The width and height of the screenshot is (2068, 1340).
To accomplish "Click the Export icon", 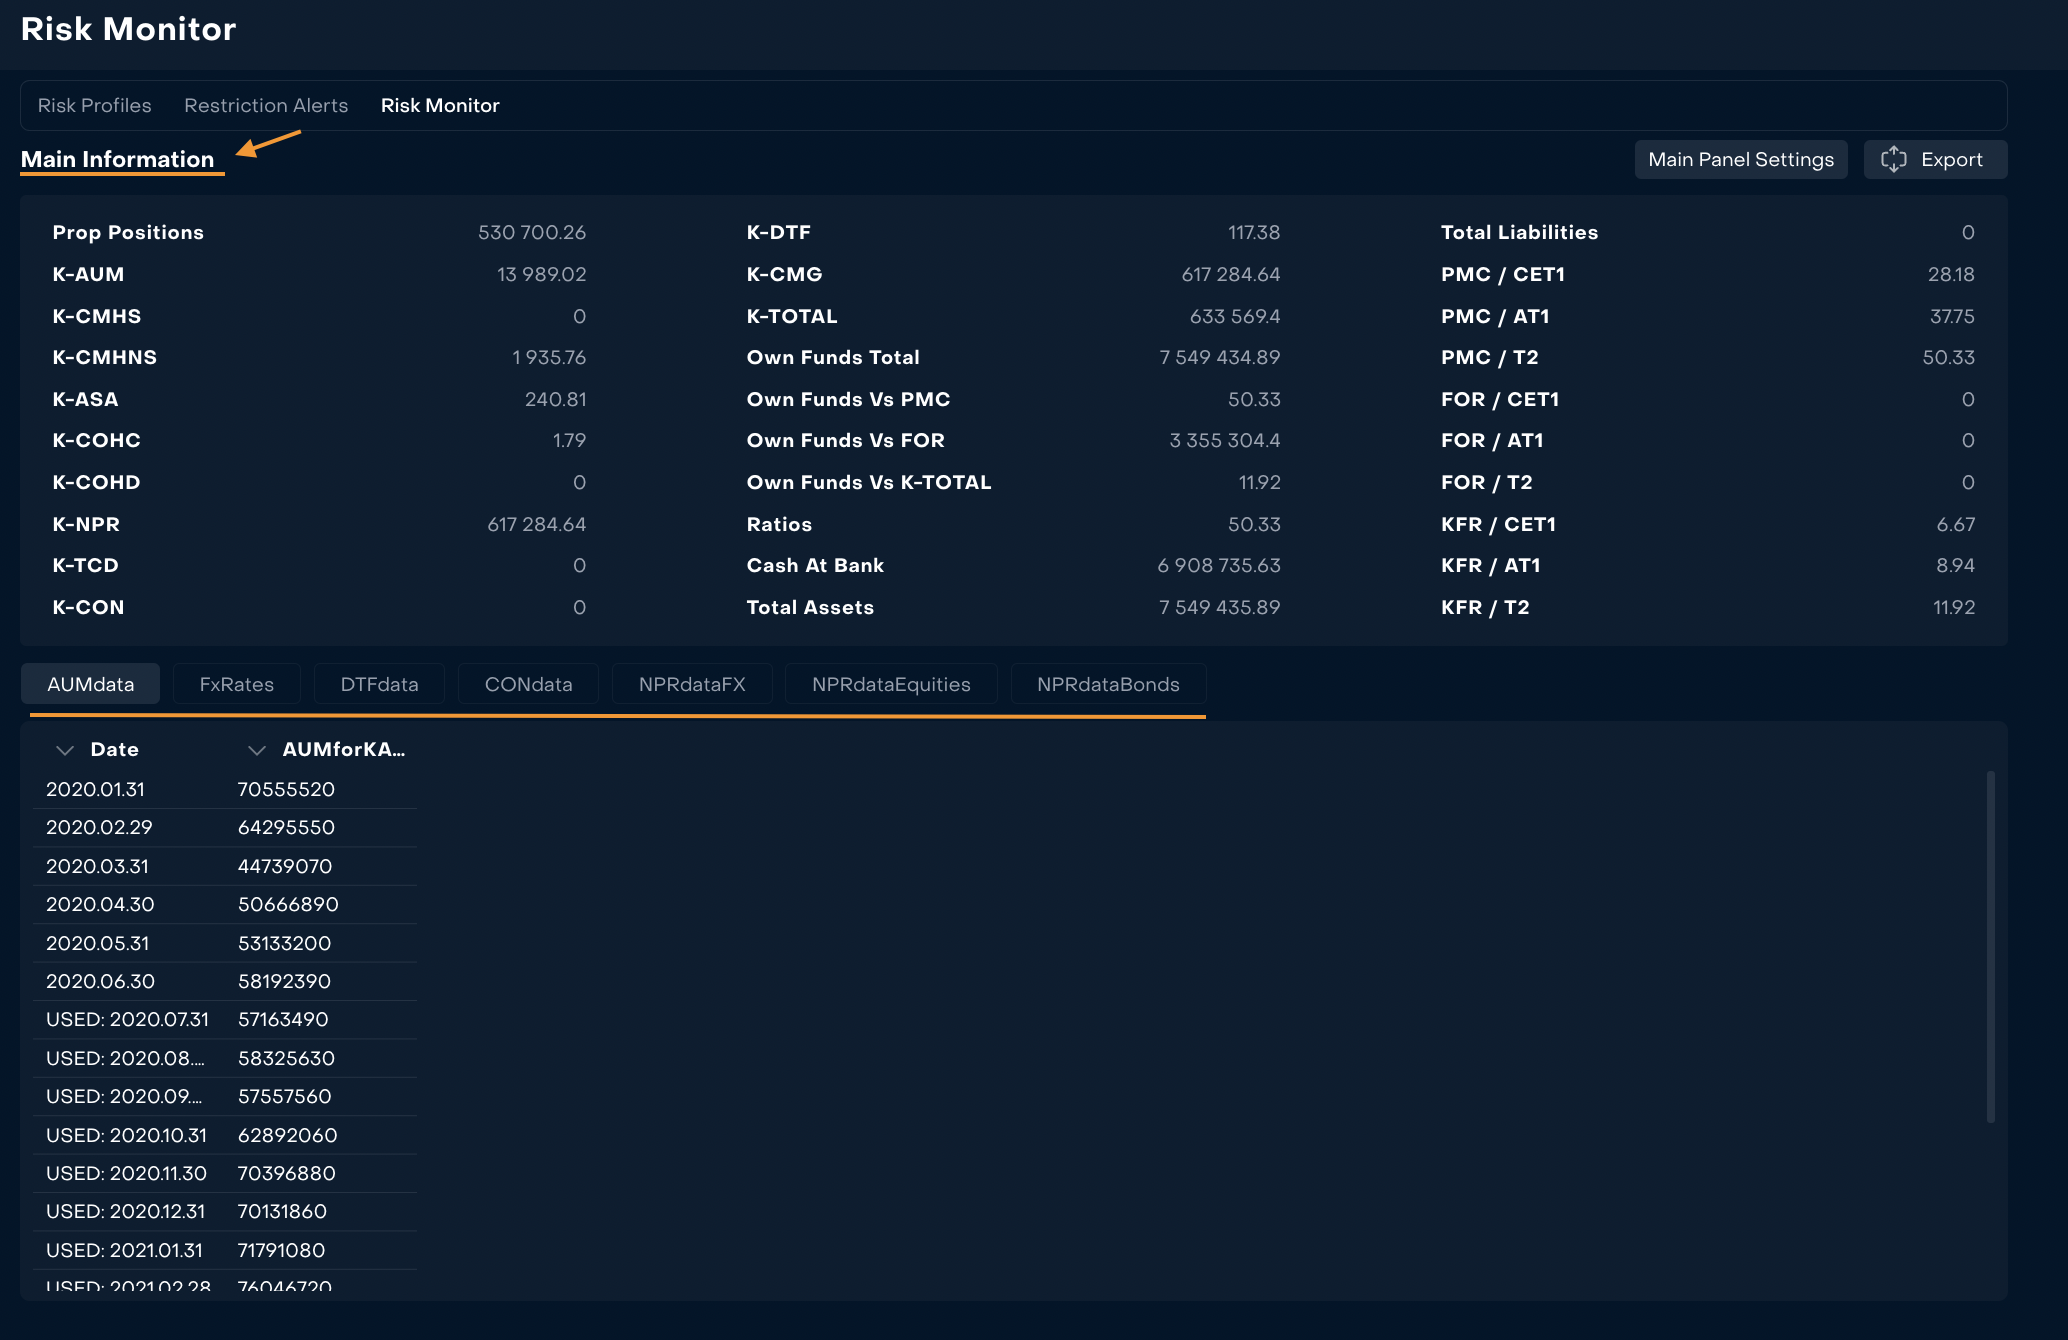I will (1893, 160).
